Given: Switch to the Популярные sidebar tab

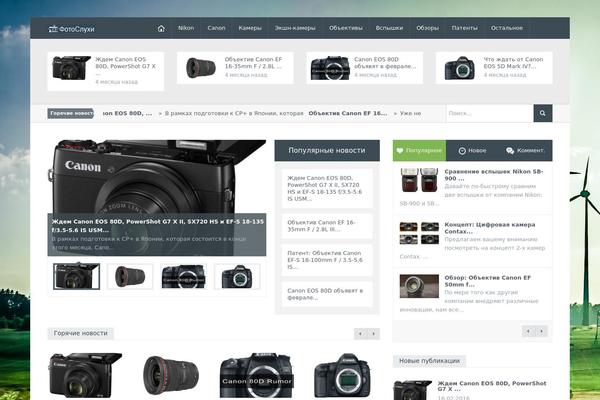Looking at the screenshot, I should click(419, 150).
